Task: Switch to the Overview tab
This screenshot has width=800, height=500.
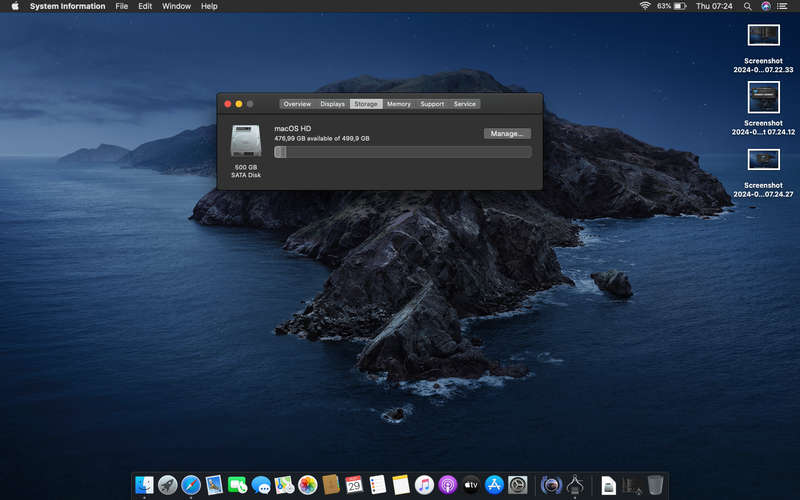Action: point(297,104)
